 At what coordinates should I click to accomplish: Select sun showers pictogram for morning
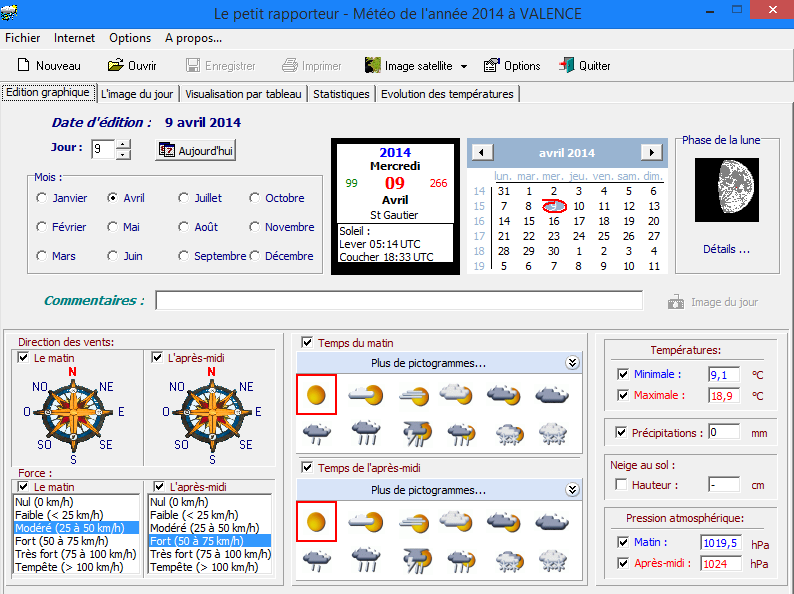coord(461,434)
